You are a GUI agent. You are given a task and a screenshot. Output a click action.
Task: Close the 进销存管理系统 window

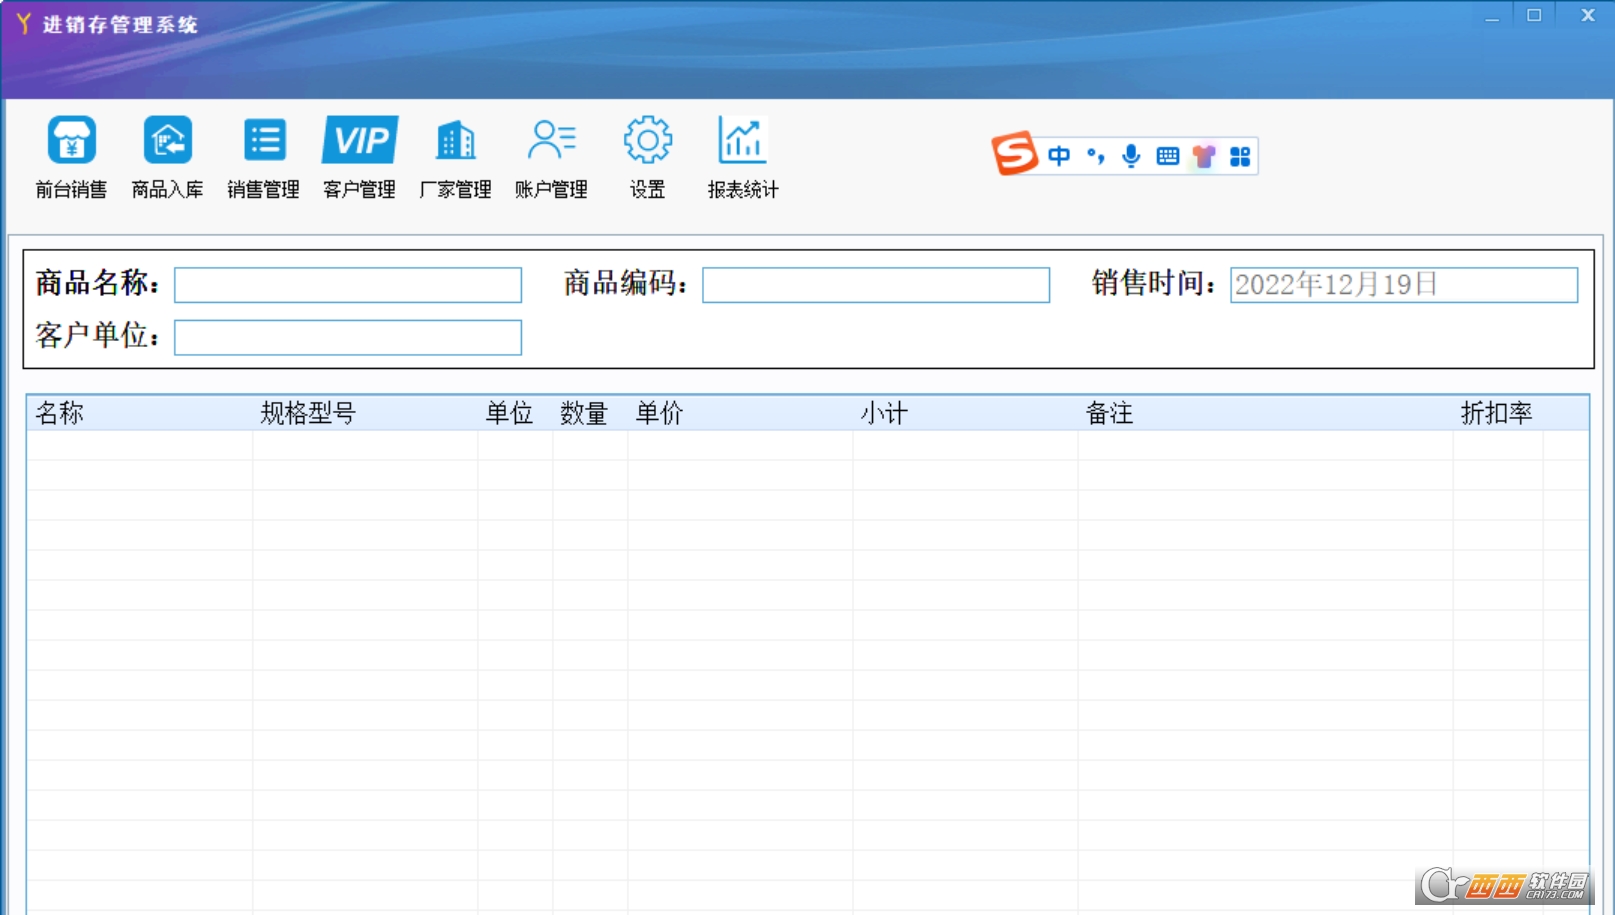point(1588,15)
